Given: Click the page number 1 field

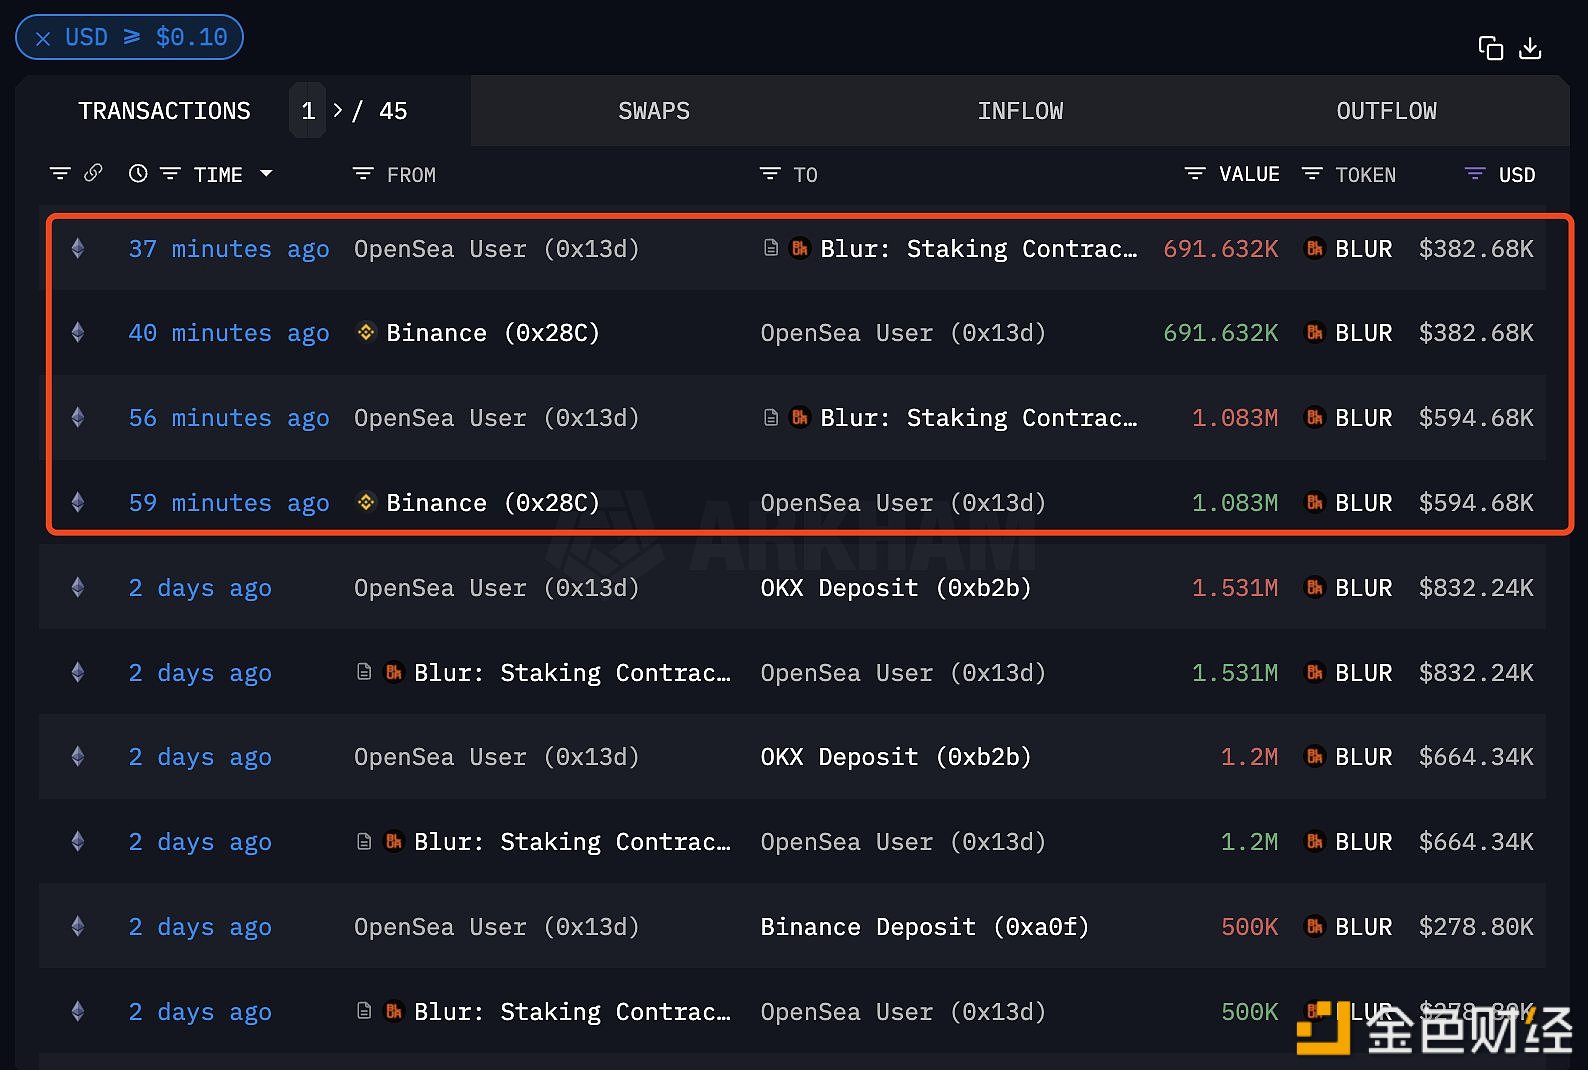Looking at the screenshot, I should tap(308, 111).
